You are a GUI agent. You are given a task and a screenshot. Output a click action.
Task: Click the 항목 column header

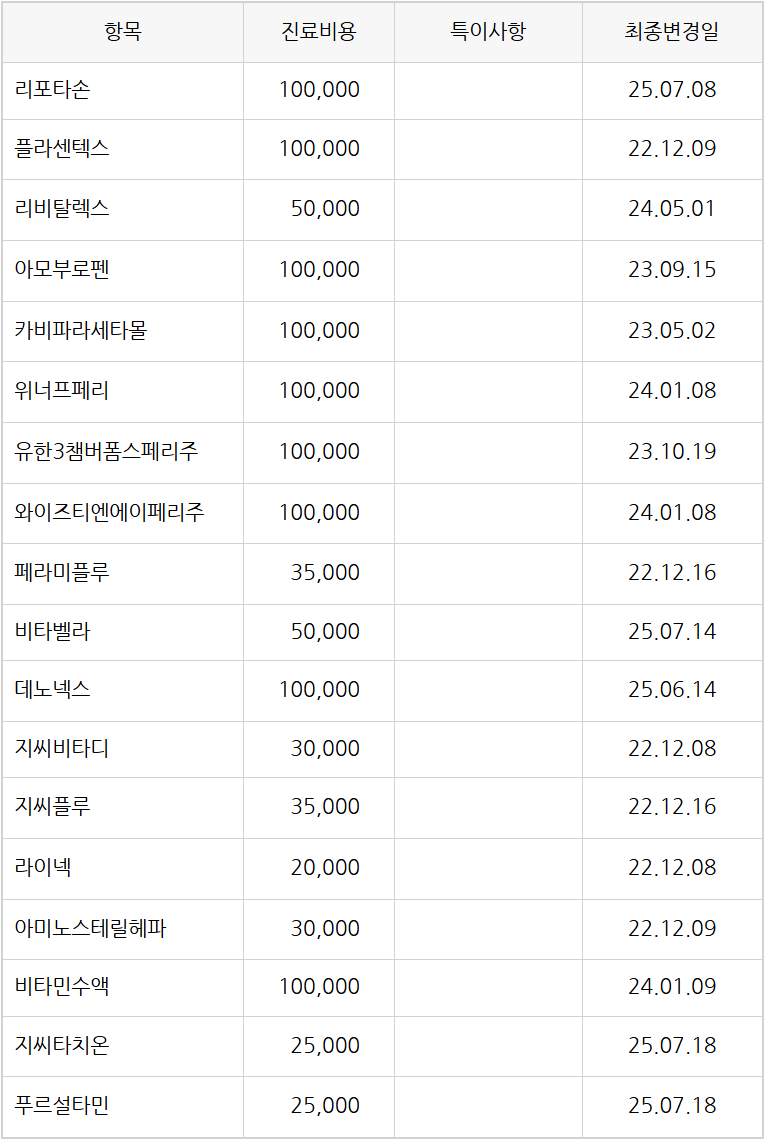(123, 32)
